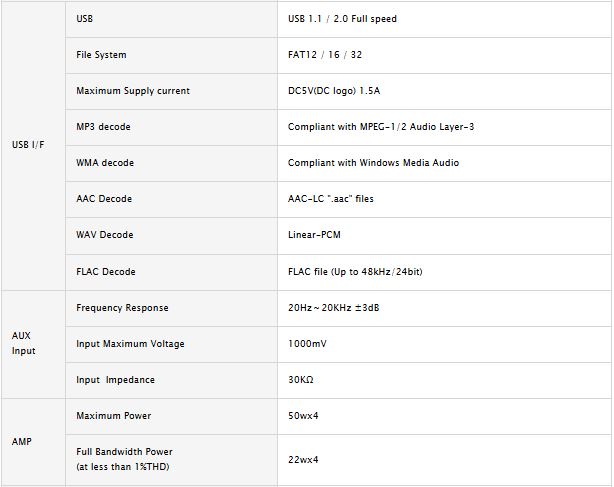Select the AAC Decode row label
The width and height of the screenshot is (614, 487).
coord(104,199)
